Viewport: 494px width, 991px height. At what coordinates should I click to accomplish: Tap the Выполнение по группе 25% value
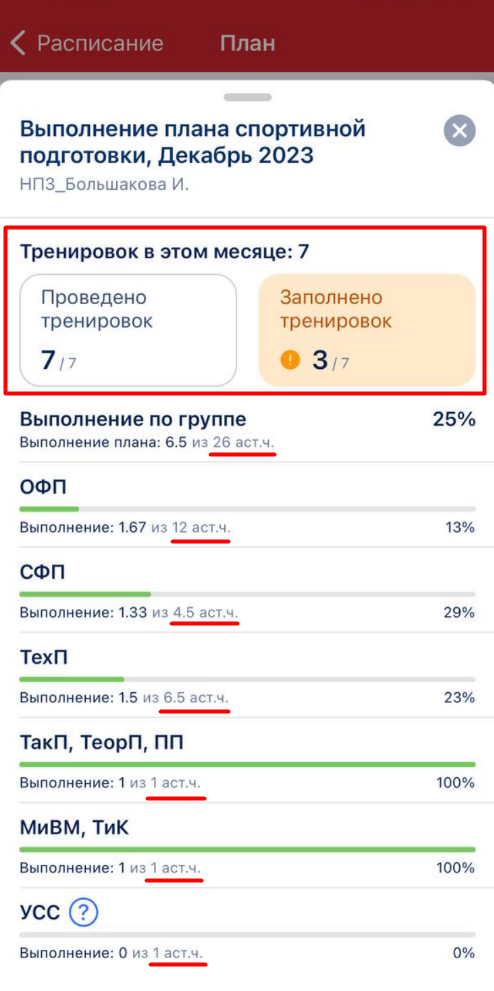454,419
